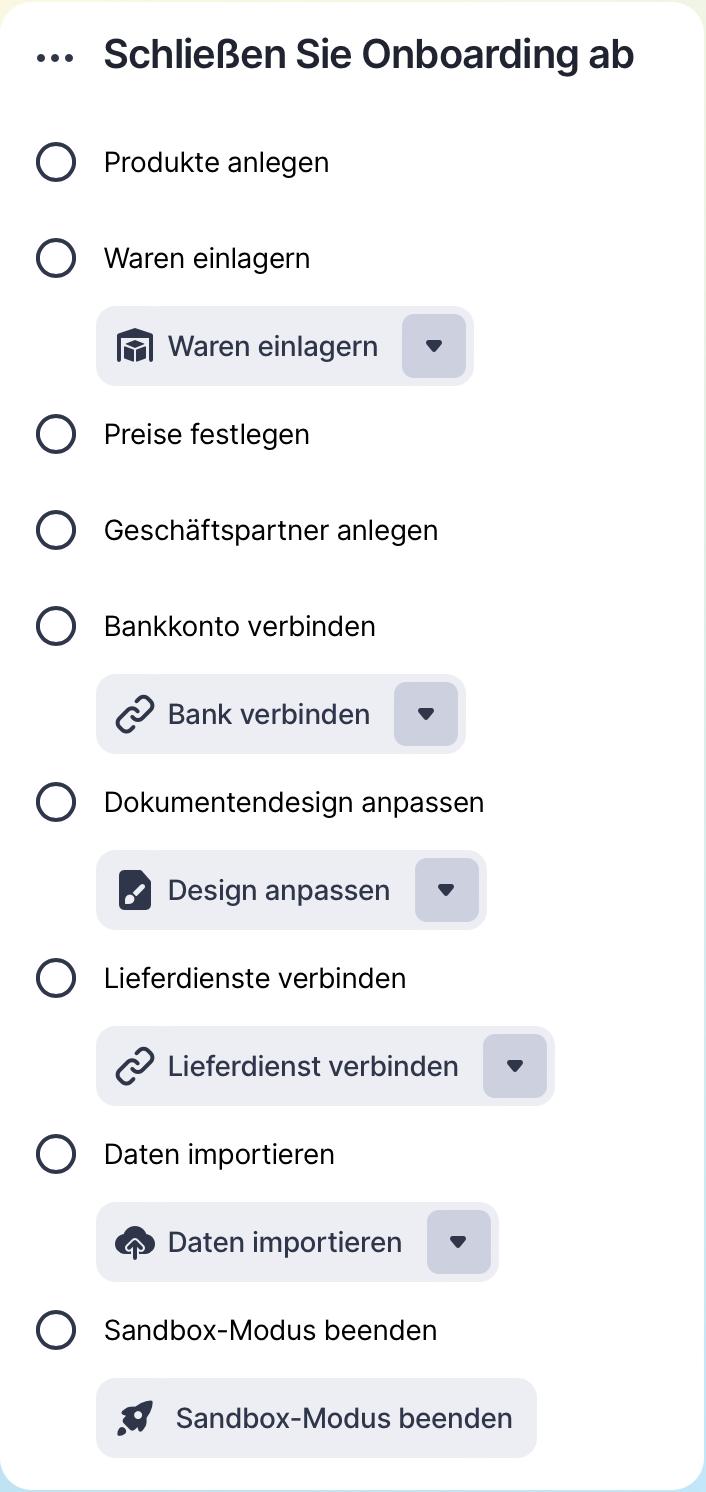Image resolution: width=706 pixels, height=1492 pixels.
Task: Click the link icon beside Lieferdienst verbinden
Action: pos(135,1067)
